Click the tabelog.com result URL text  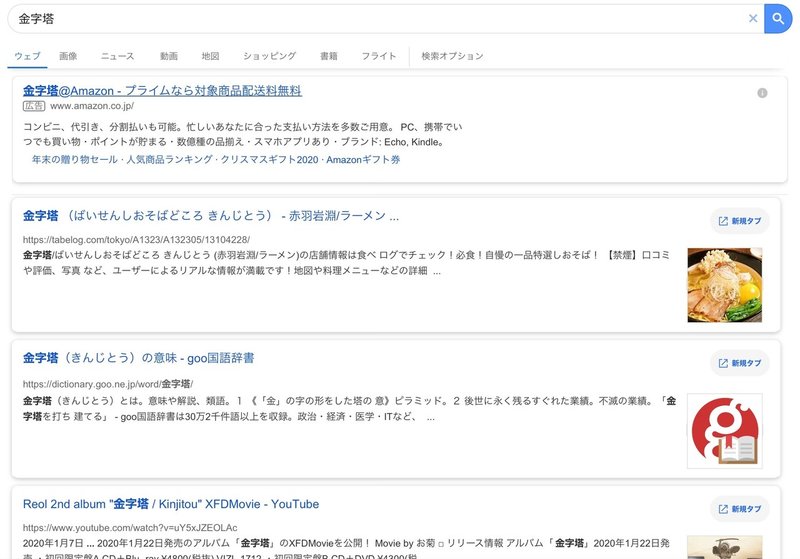point(136,240)
